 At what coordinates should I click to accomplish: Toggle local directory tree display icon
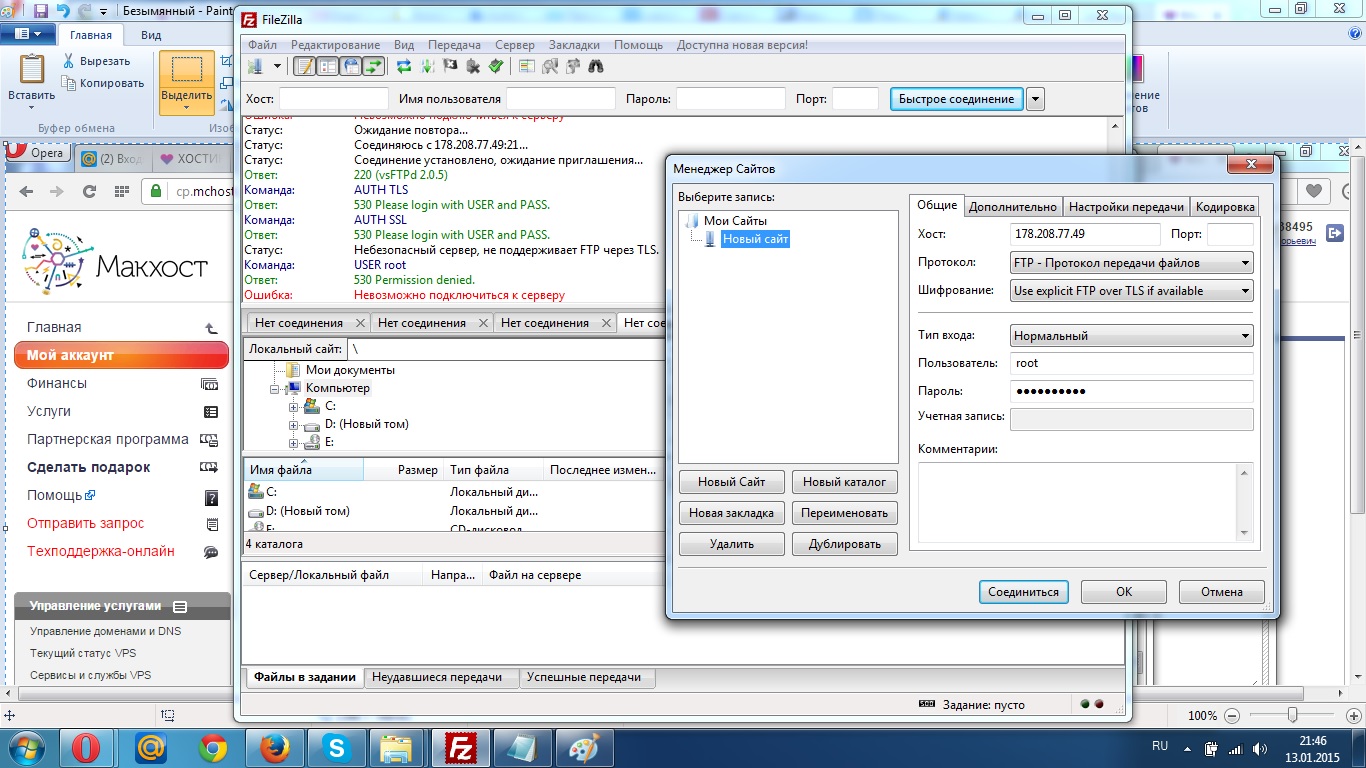click(327, 67)
